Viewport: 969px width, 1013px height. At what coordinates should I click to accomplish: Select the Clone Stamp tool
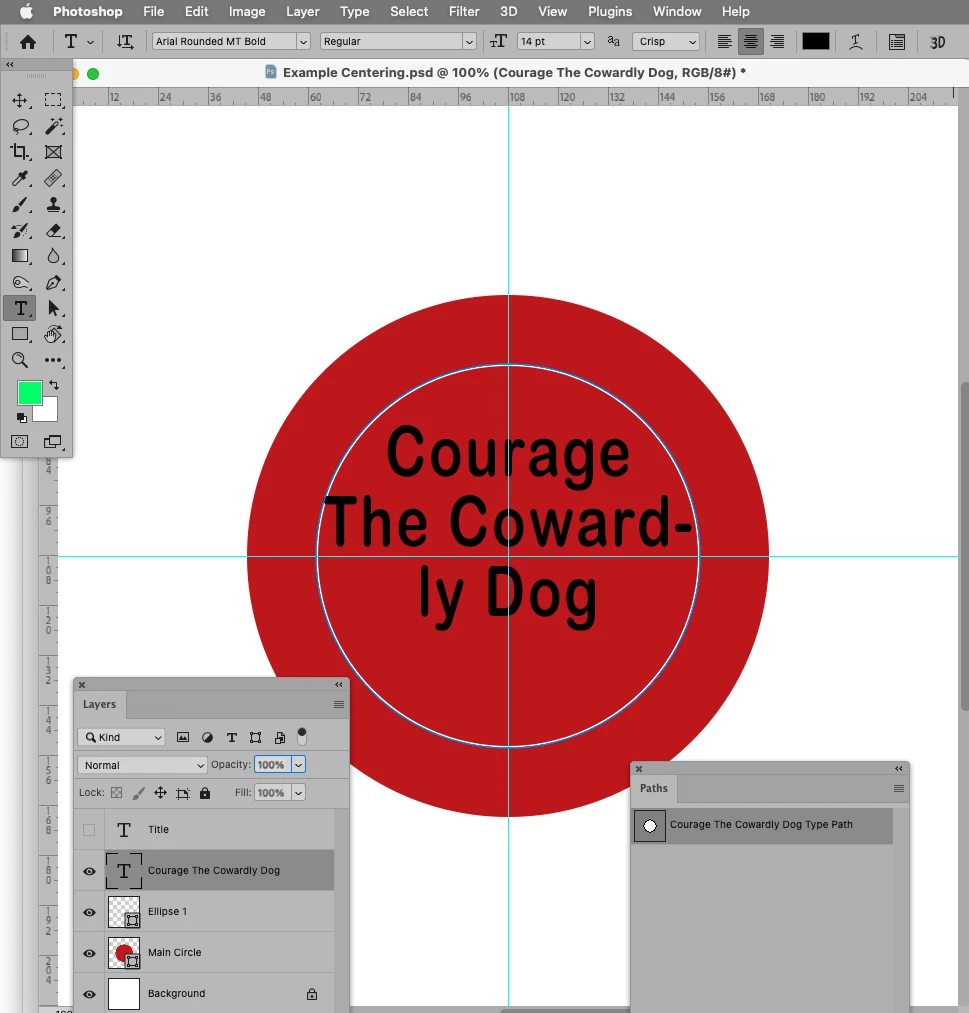coord(53,204)
